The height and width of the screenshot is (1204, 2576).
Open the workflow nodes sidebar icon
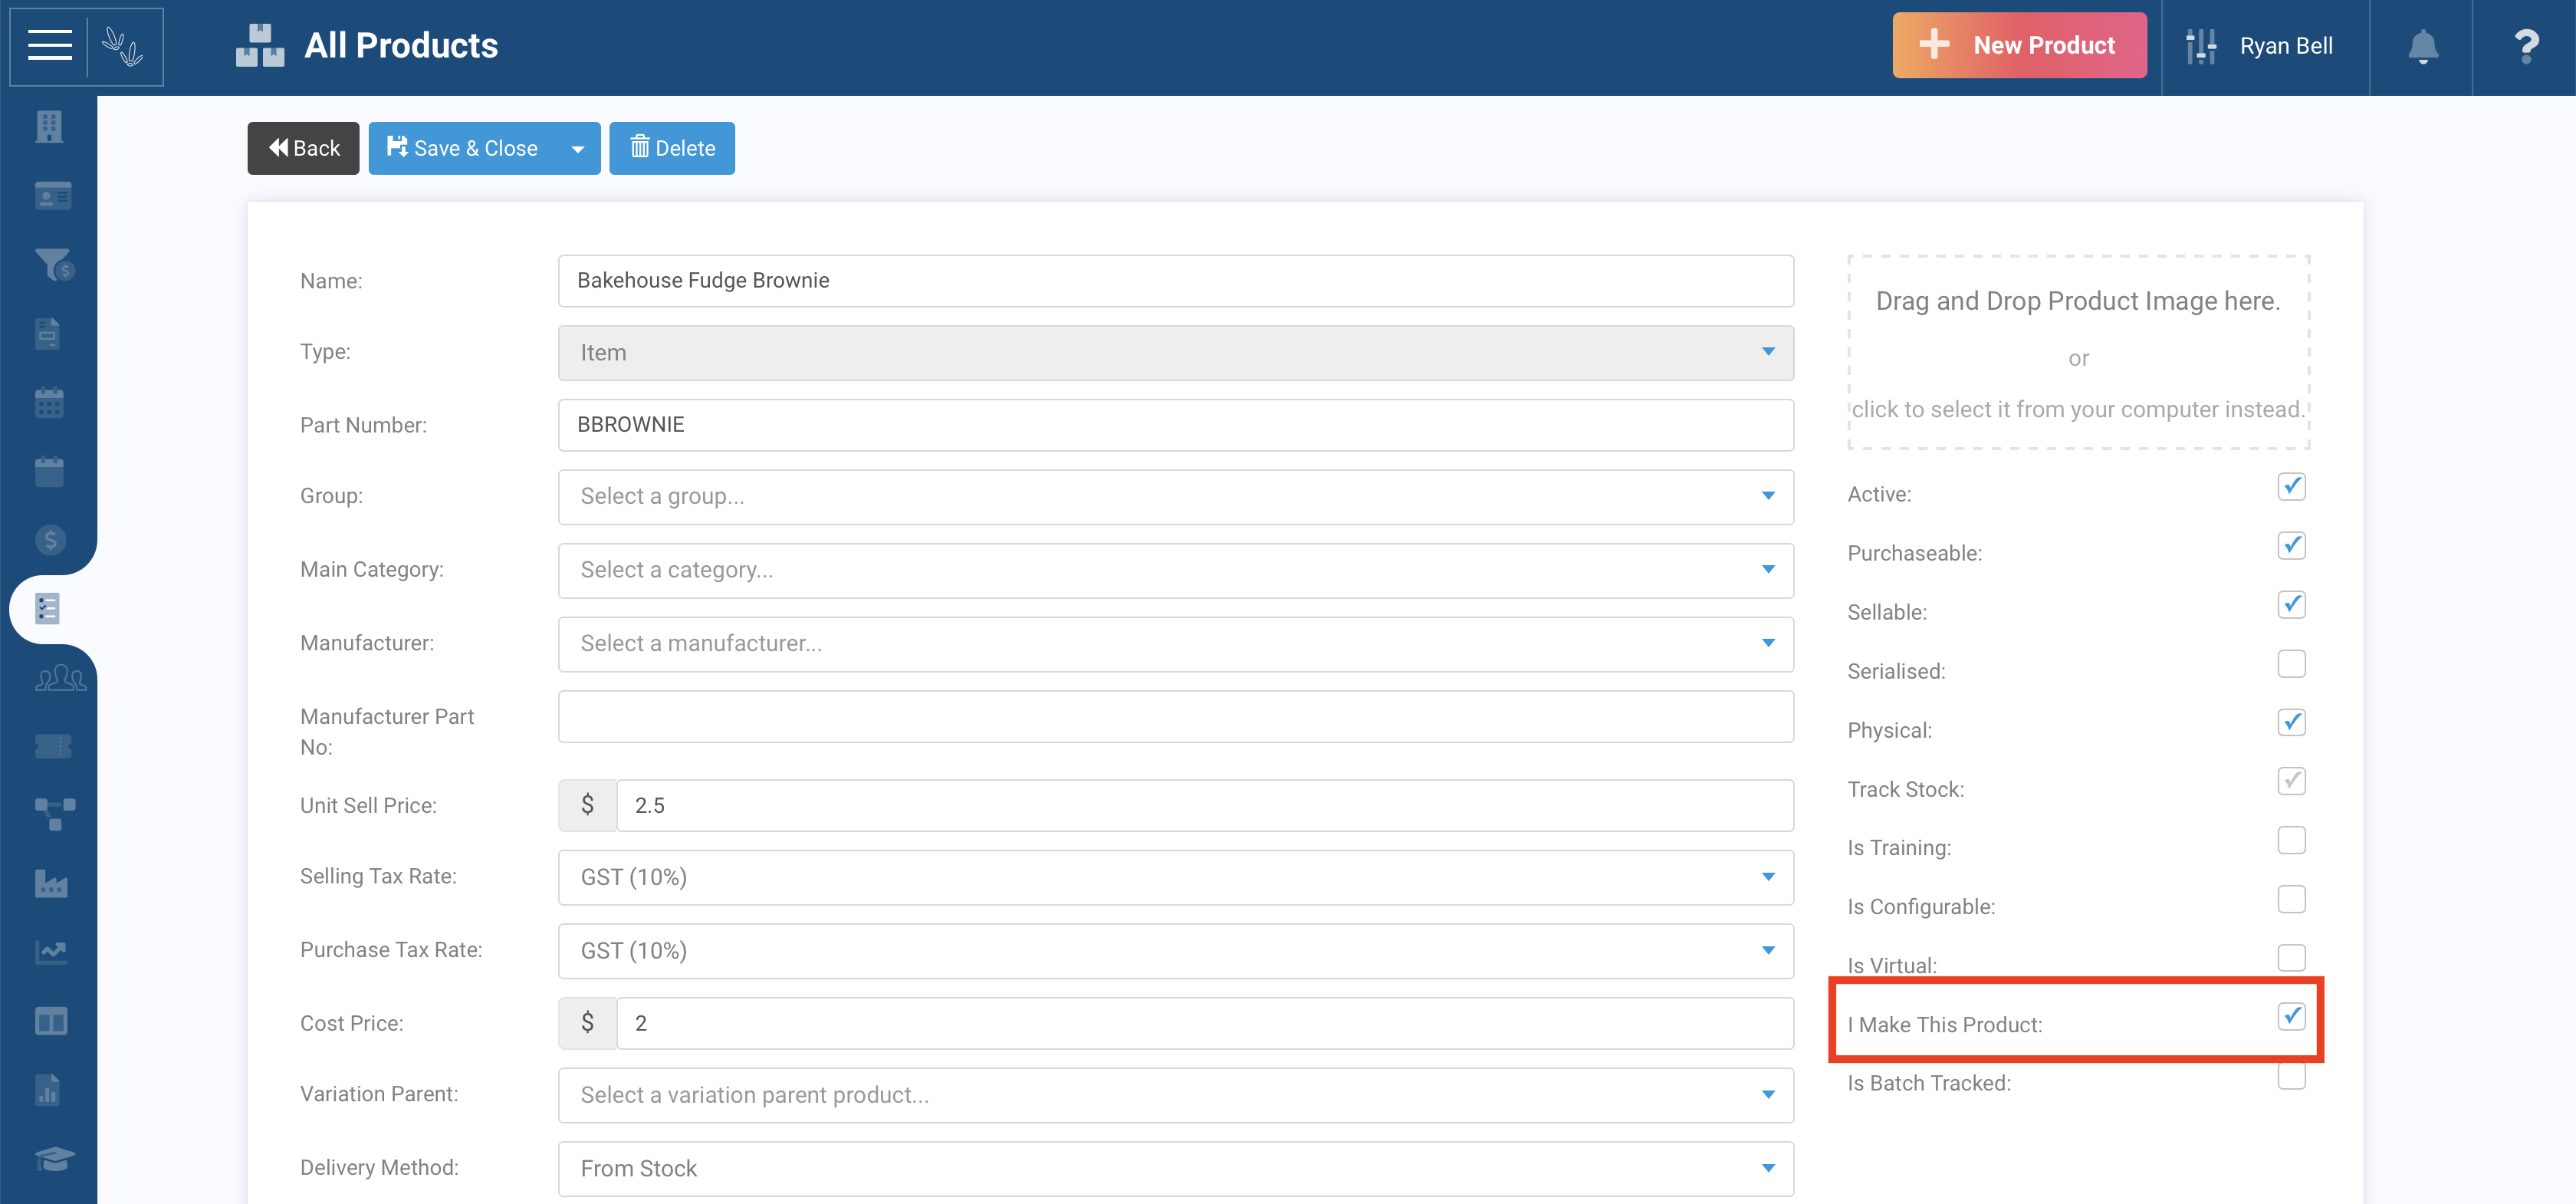click(54, 814)
